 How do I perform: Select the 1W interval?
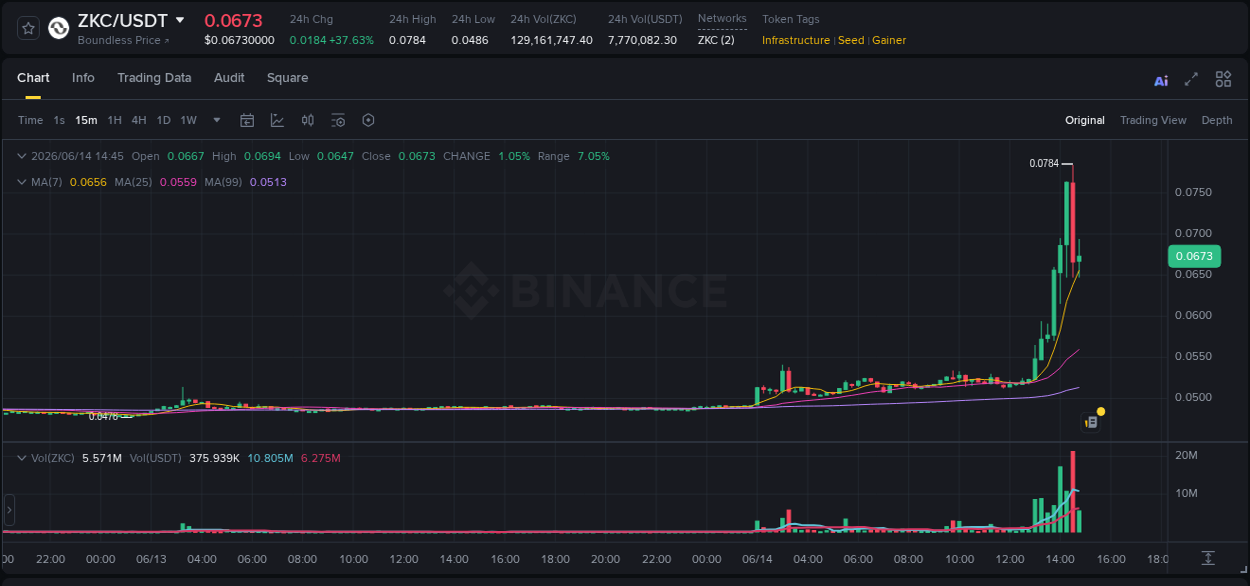click(x=188, y=120)
